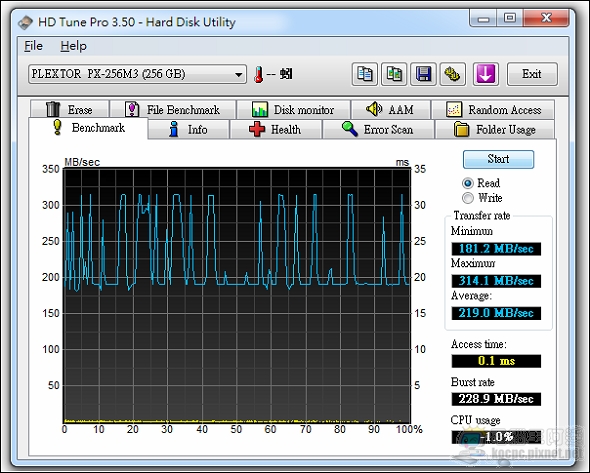
Task: Switch to the File Benchmark tab
Action: click(x=173, y=110)
